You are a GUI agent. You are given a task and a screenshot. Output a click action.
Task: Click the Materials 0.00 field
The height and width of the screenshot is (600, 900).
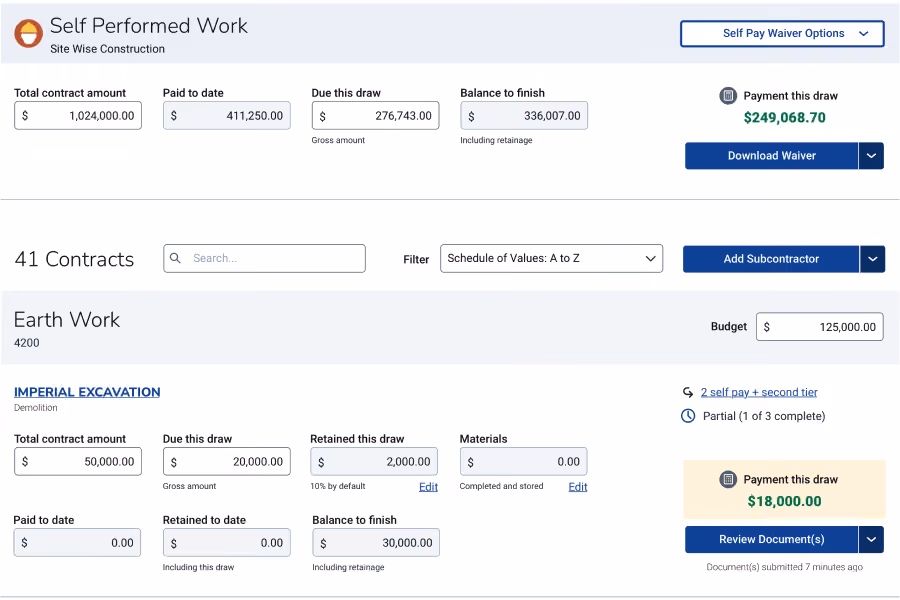point(523,462)
